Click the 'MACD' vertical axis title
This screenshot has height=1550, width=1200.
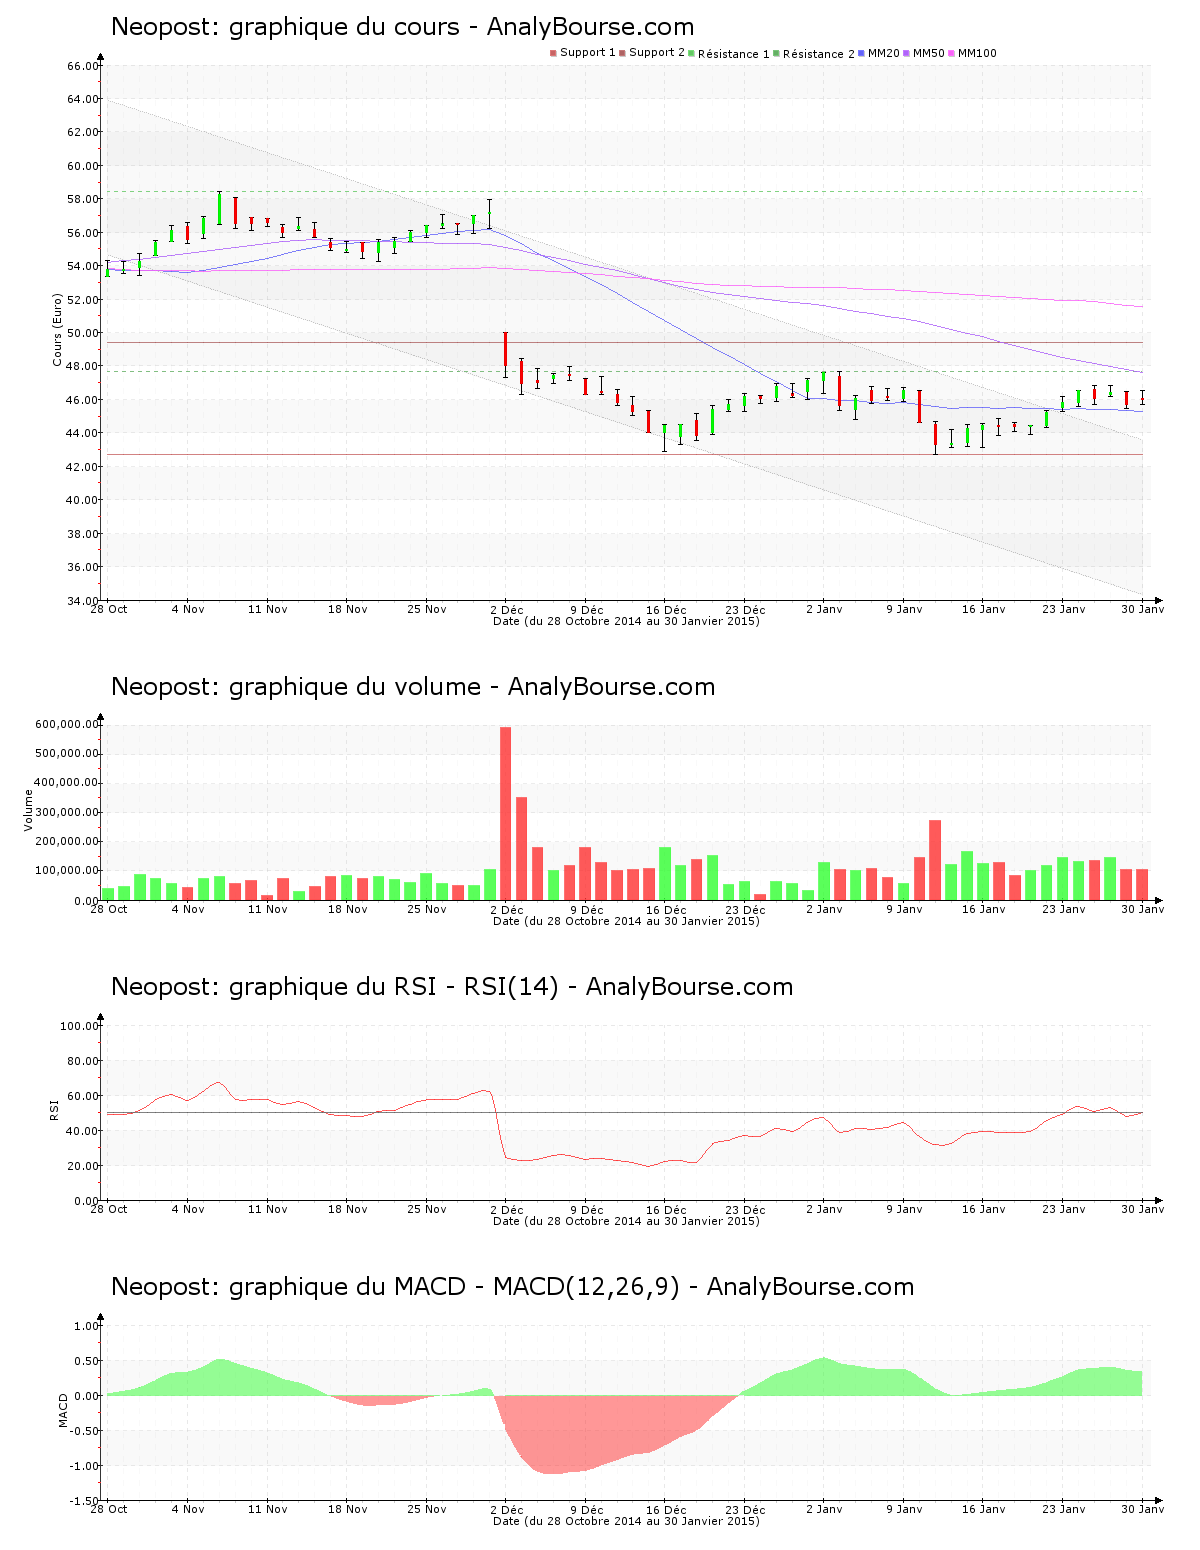pos(63,1410)
